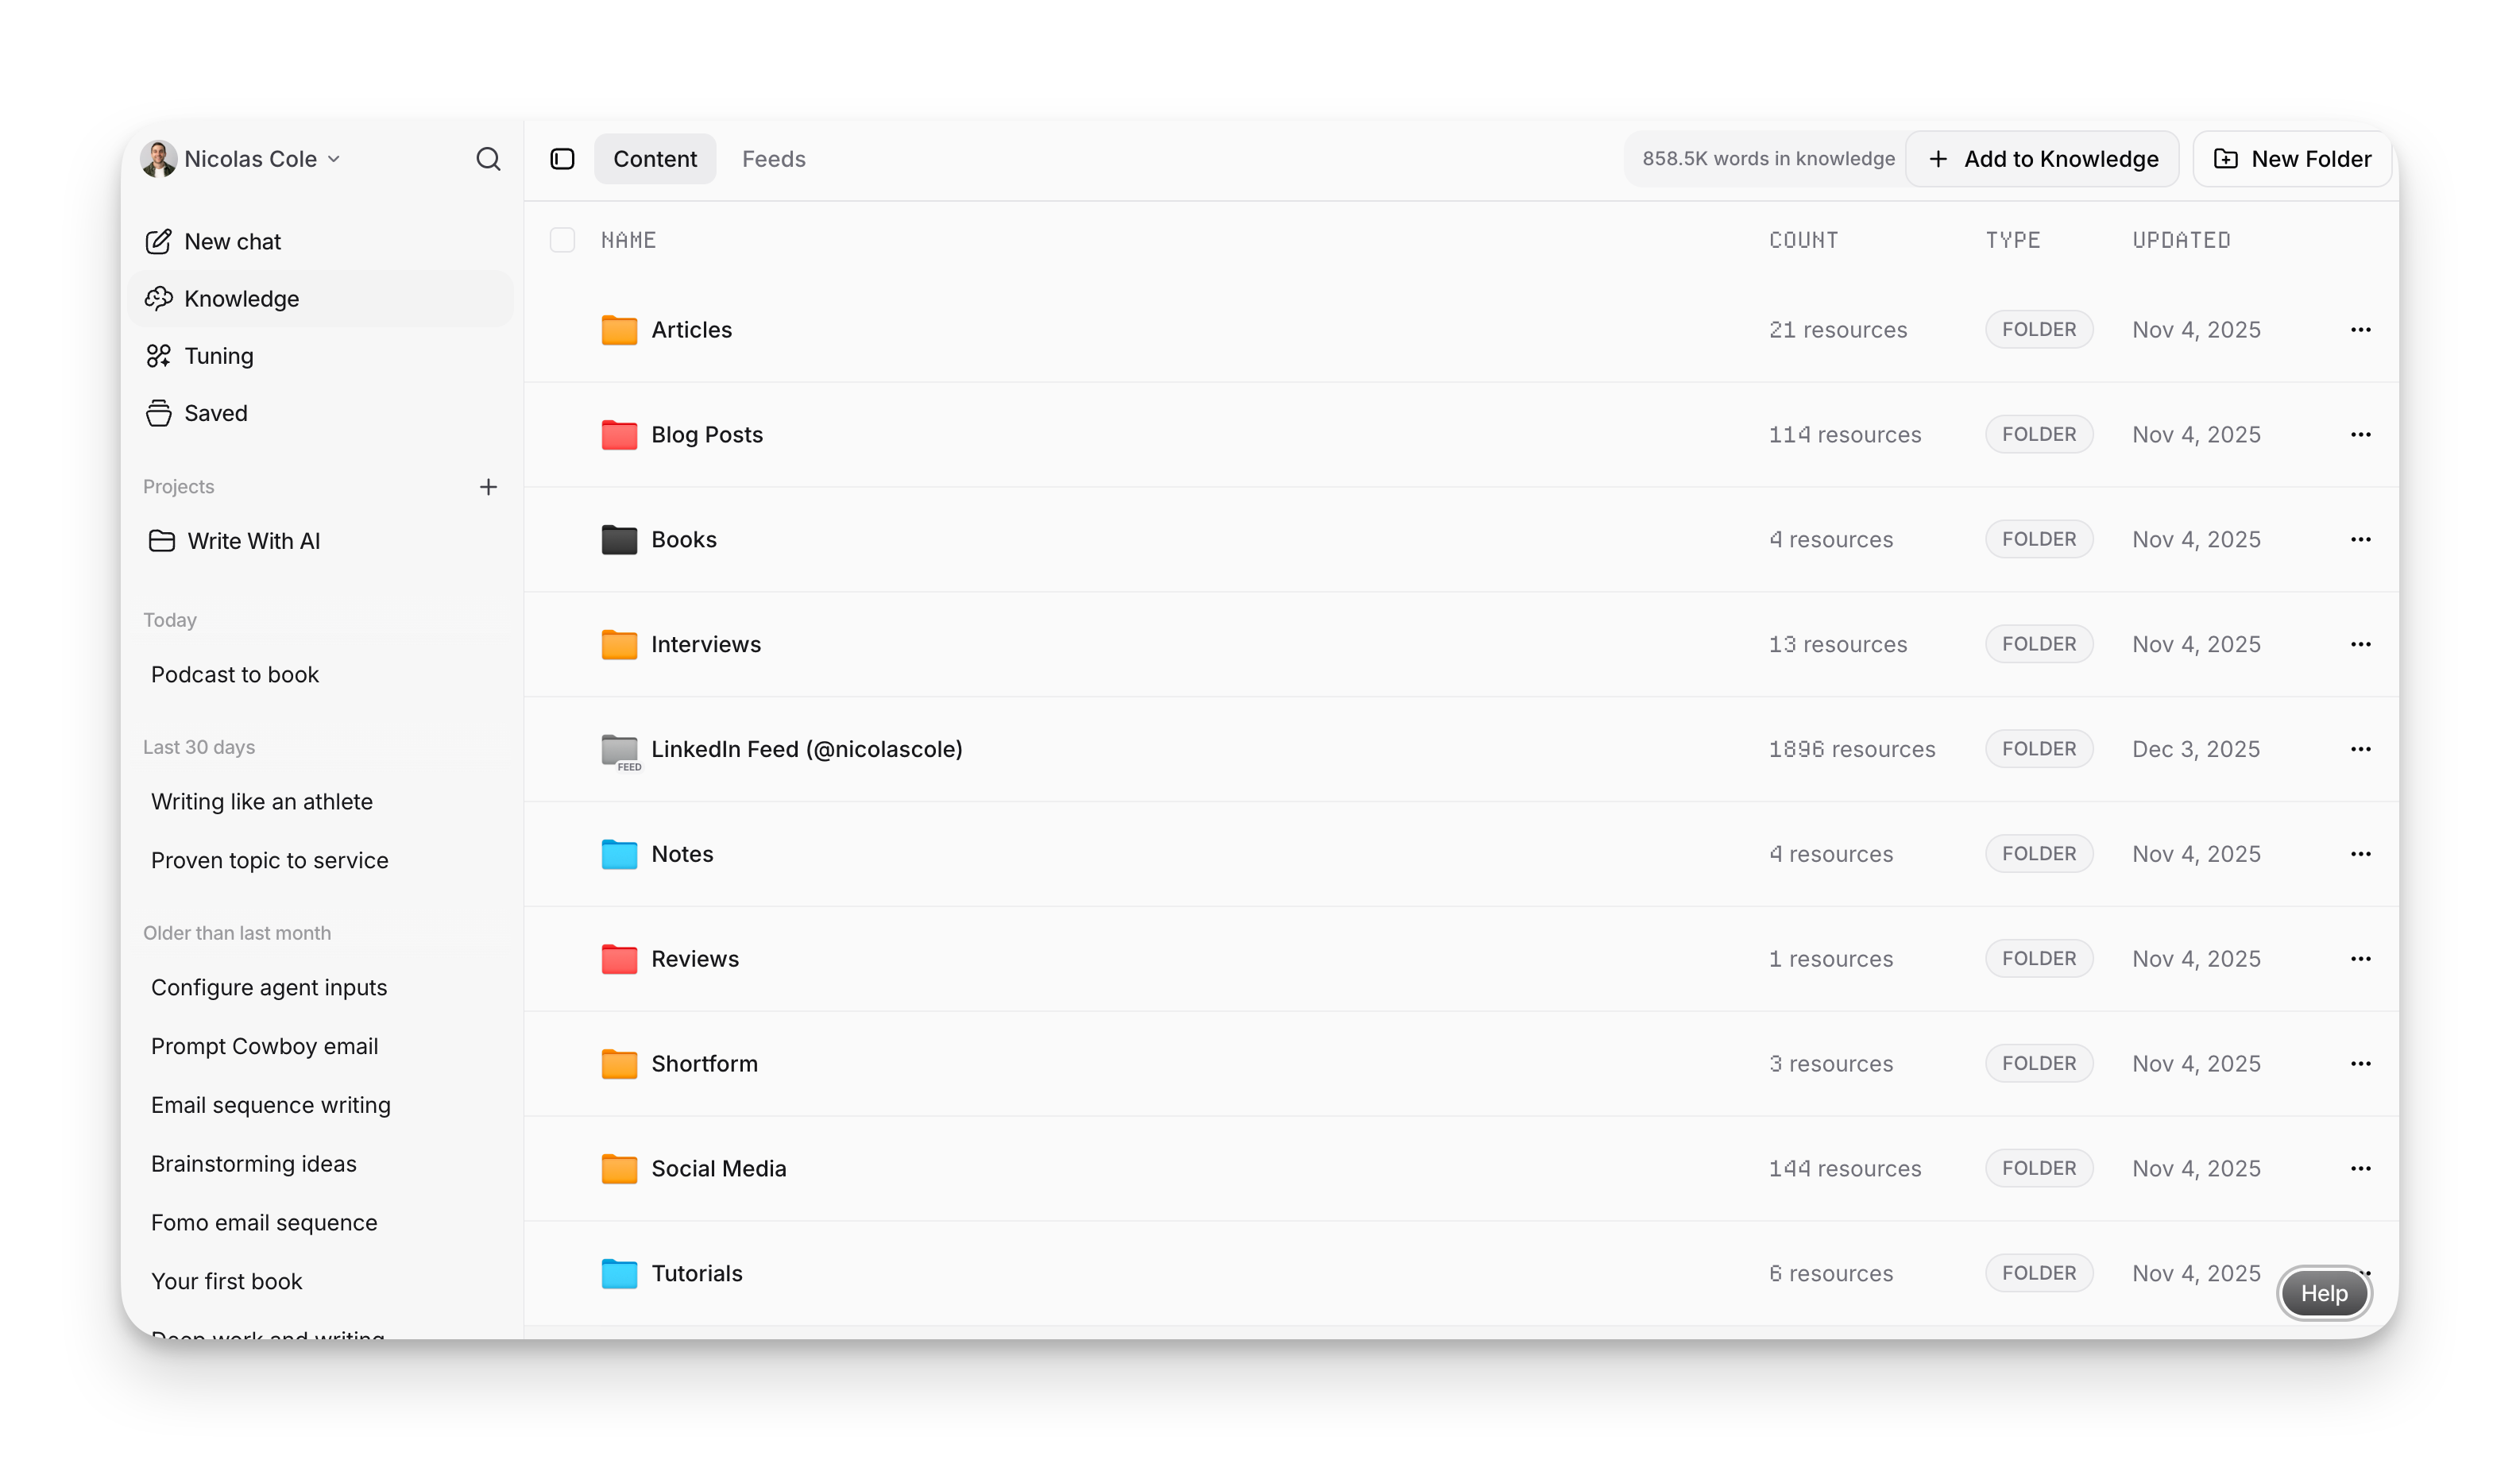This screenshot has height=1460, width=2520.
Task: Open the Saved section
Action: click(x=320, y=413)
